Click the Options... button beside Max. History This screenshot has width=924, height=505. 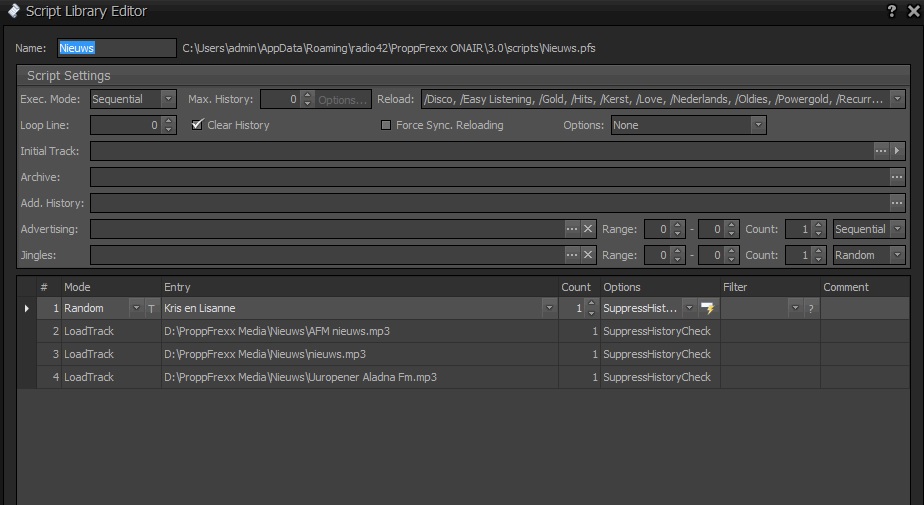[x=344, y=99]
